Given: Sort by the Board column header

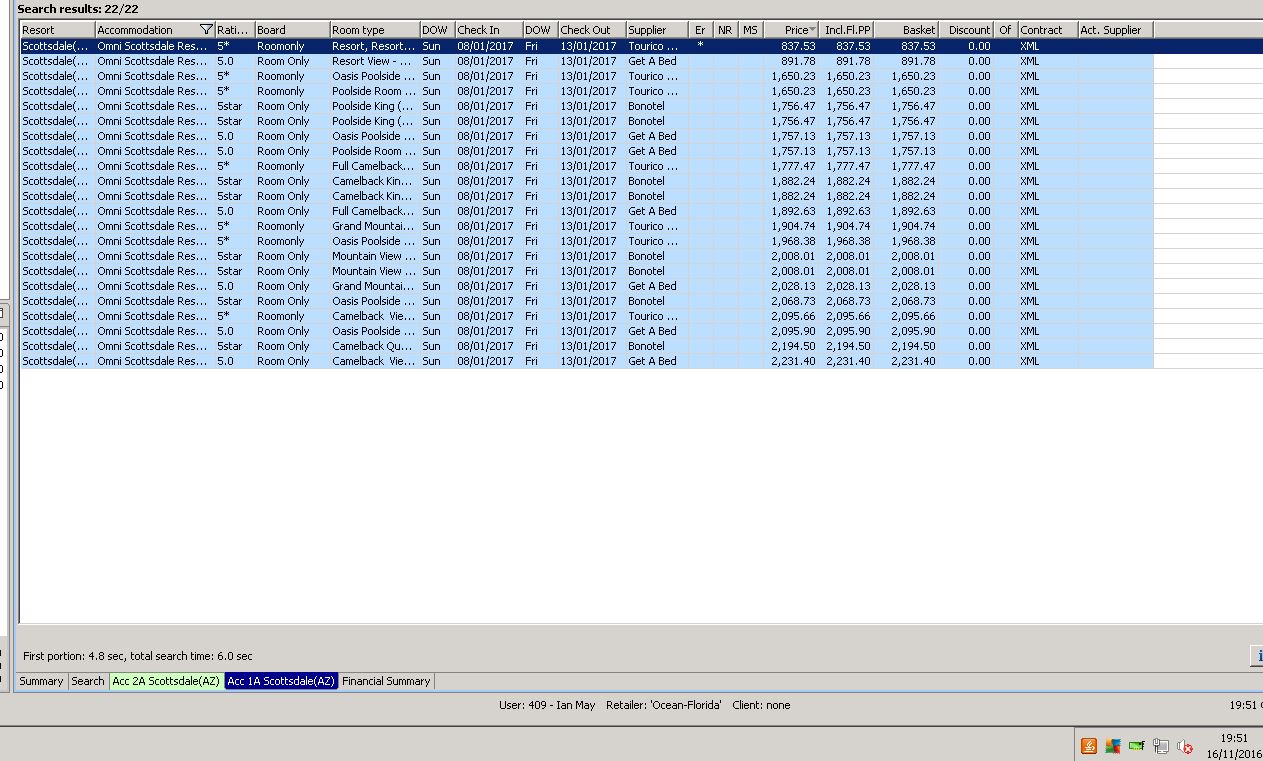Looking at the screenshot, I should tap(292, 30).
